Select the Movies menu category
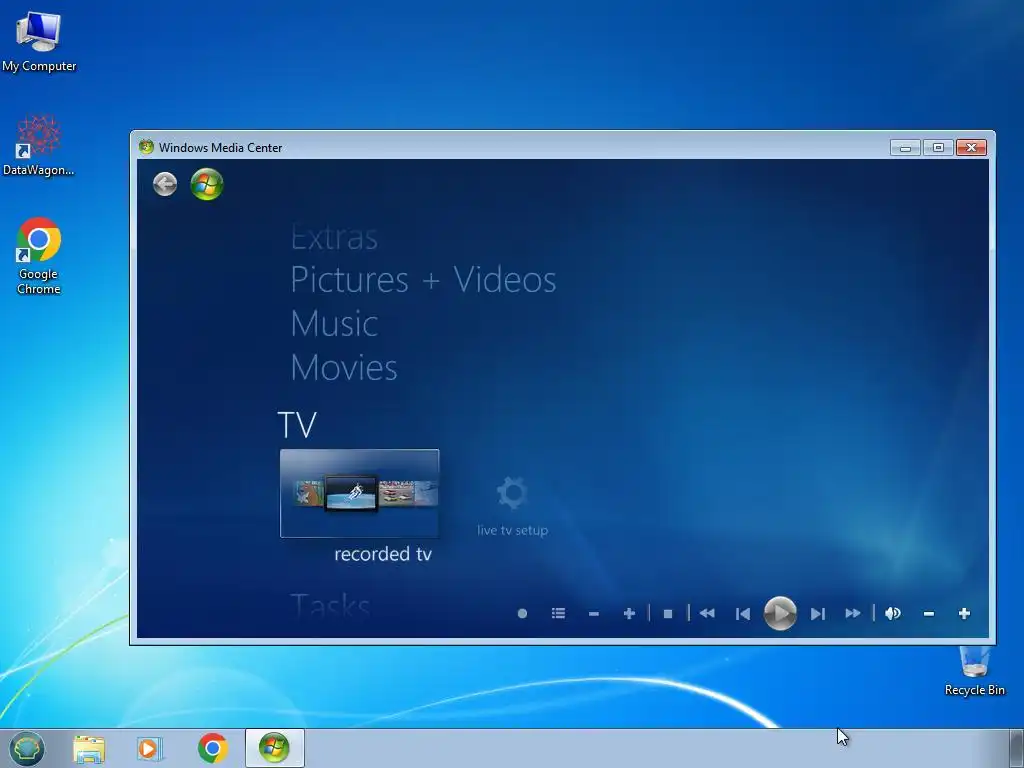The image size is (1024, 768). (x=344, y=368)
